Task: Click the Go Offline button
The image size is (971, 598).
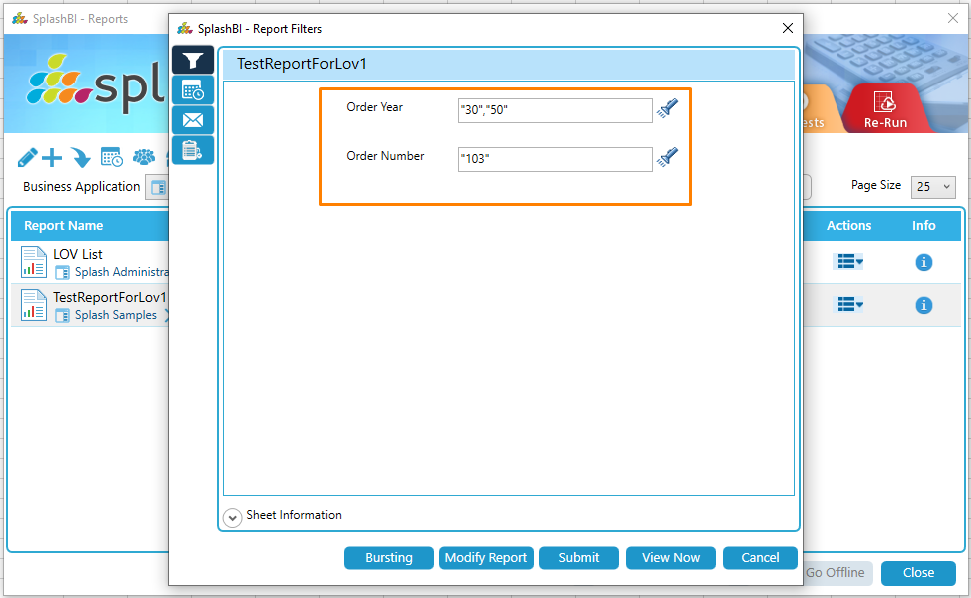Action: tap(836, 573)
